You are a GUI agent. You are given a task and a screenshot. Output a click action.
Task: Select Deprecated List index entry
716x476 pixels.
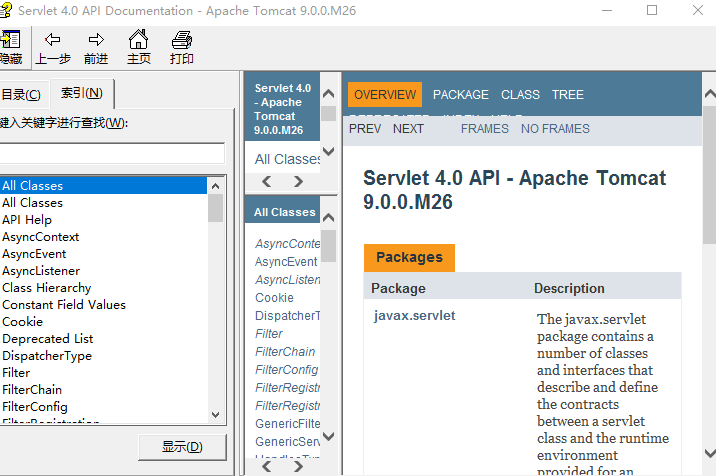[47, 339]
